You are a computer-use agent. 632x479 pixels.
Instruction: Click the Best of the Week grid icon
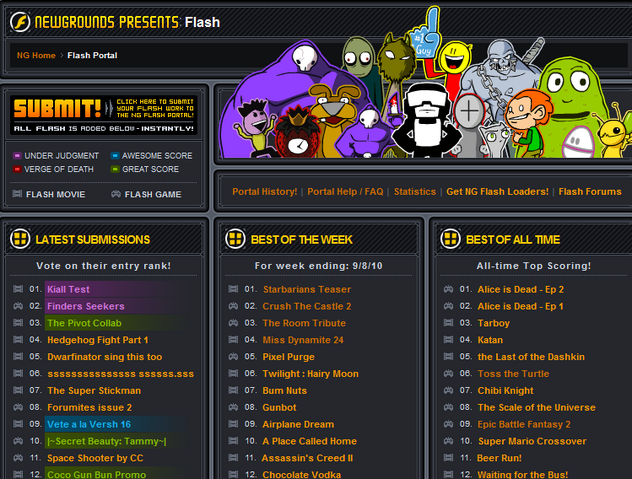click(x=235, y=239)
